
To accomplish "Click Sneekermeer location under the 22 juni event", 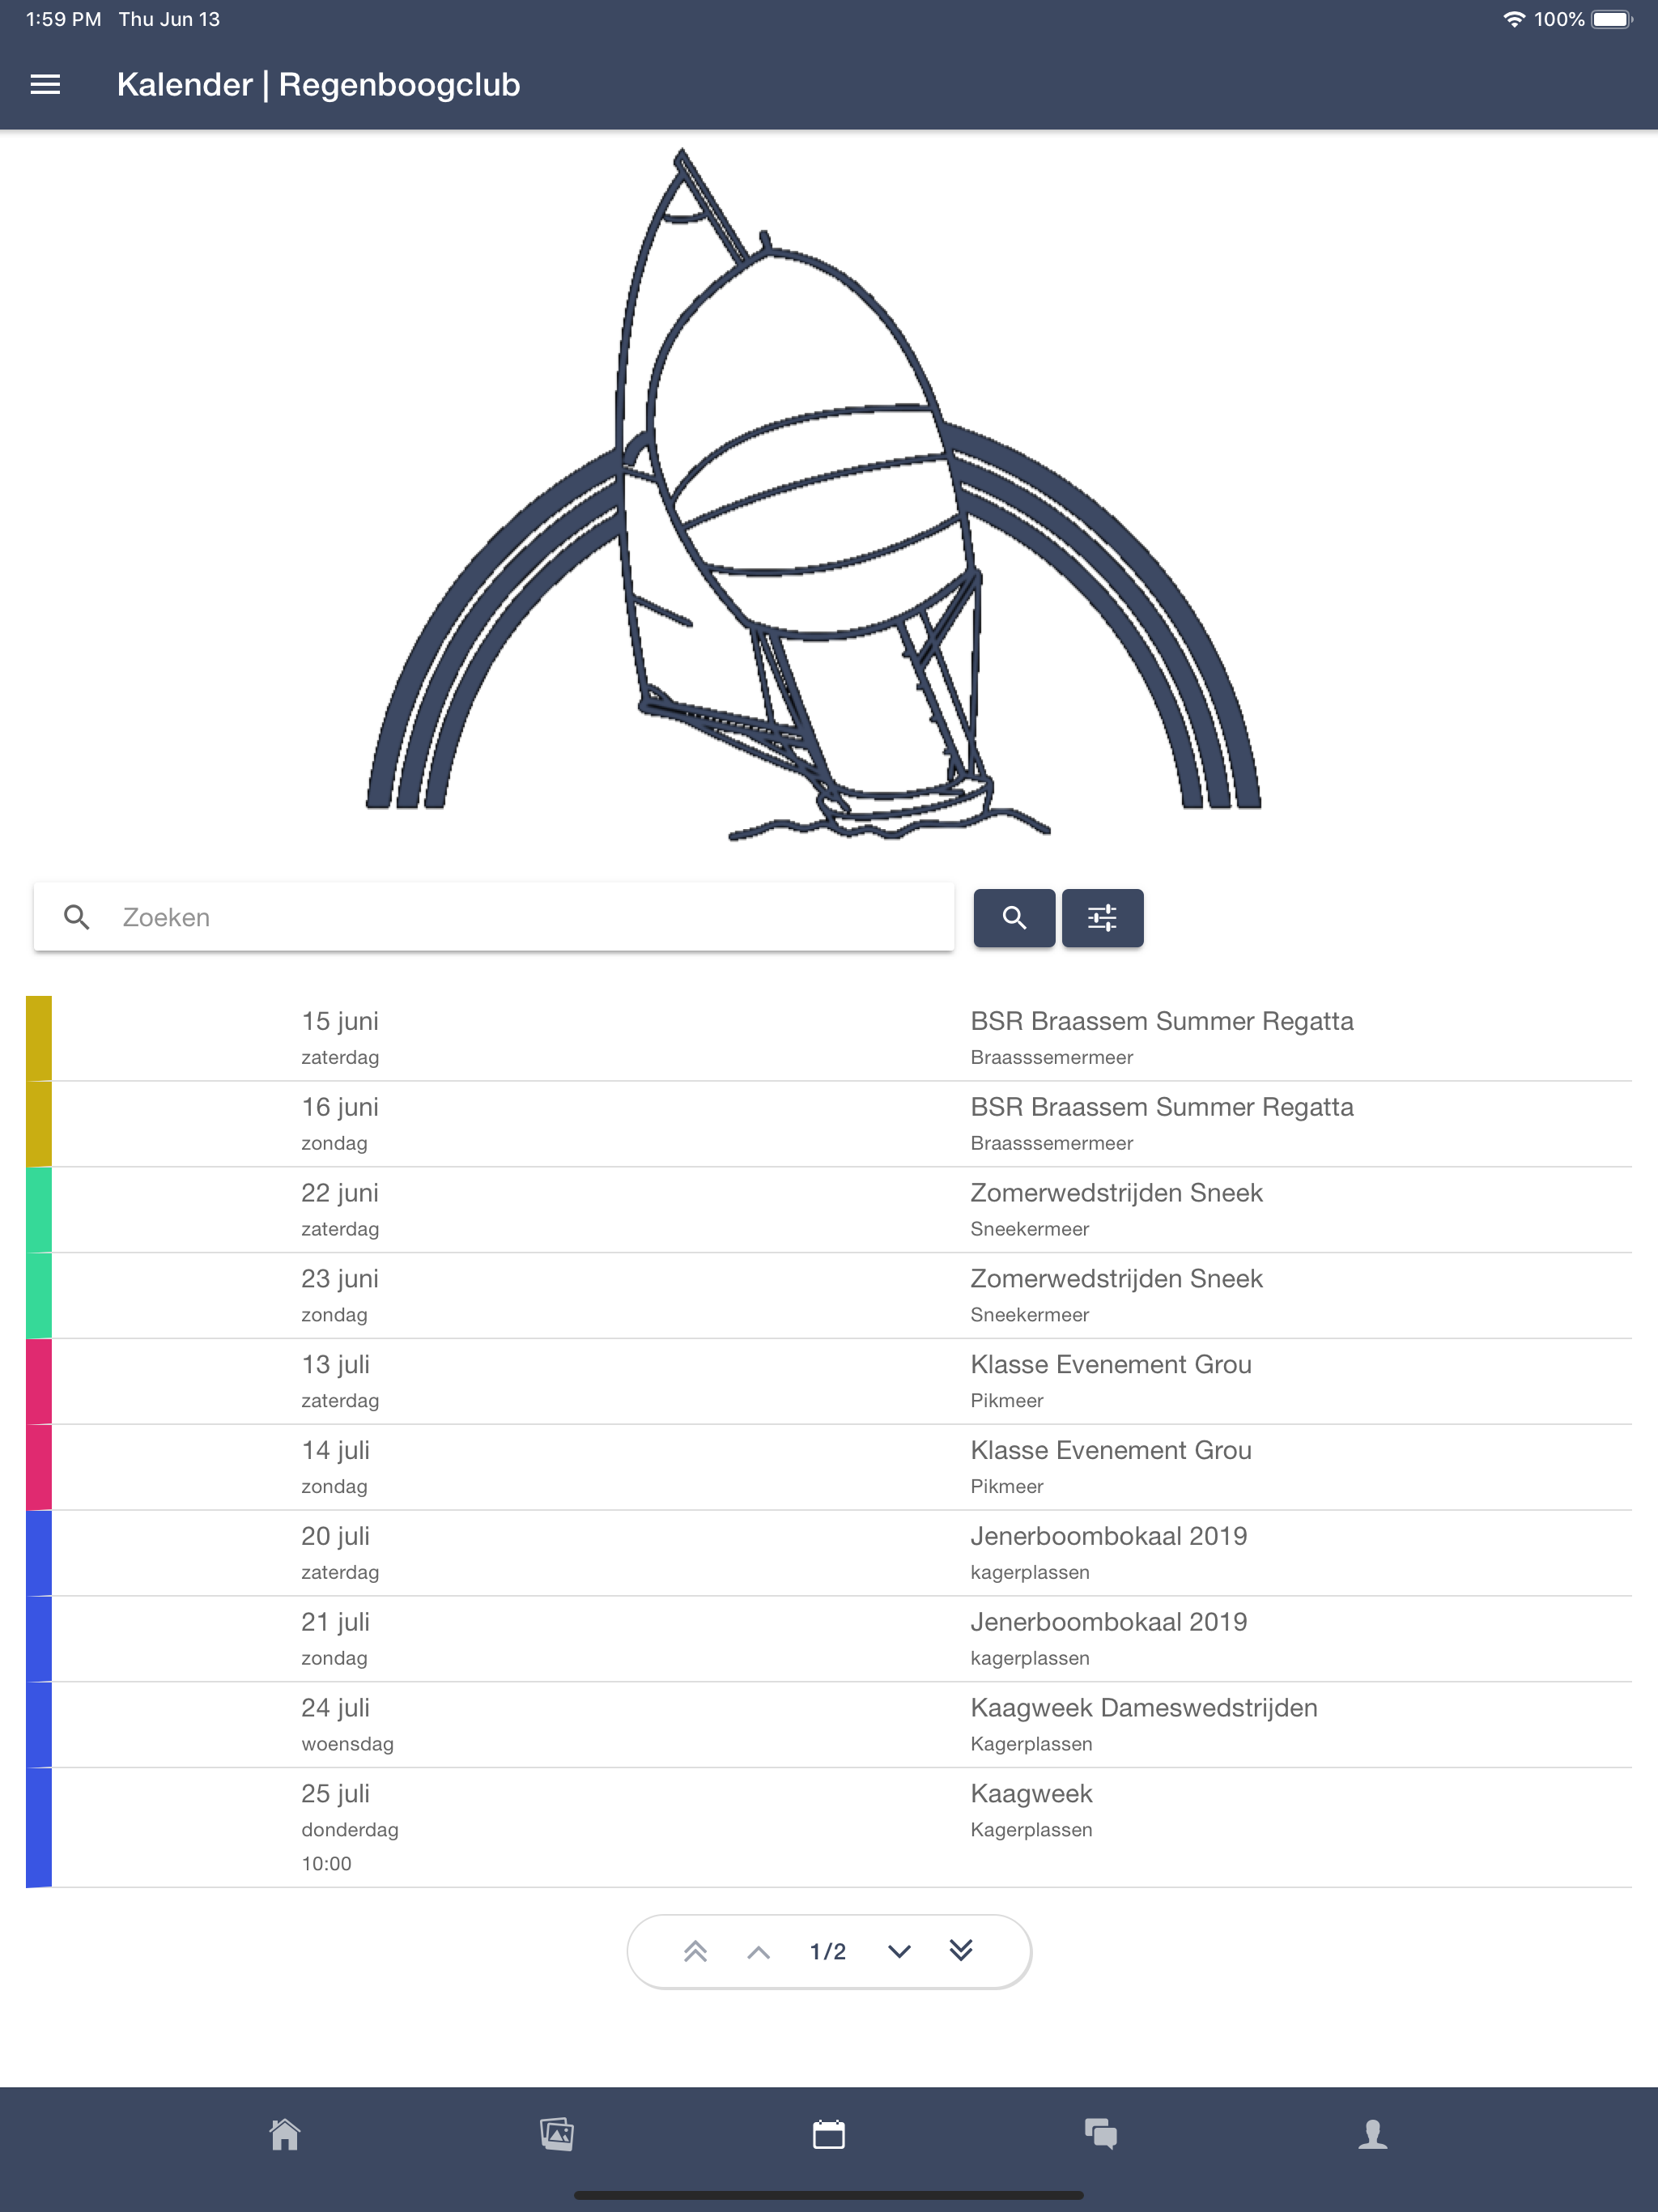I will [x=1029, y=1229].
